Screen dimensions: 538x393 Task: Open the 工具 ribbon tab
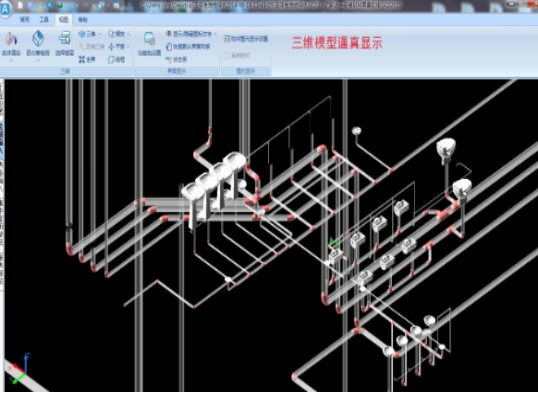point(44,20)
